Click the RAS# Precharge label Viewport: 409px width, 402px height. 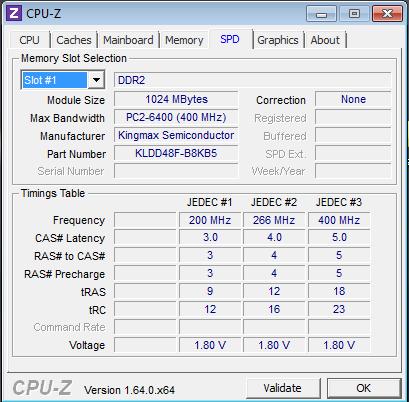coord(64,274)
